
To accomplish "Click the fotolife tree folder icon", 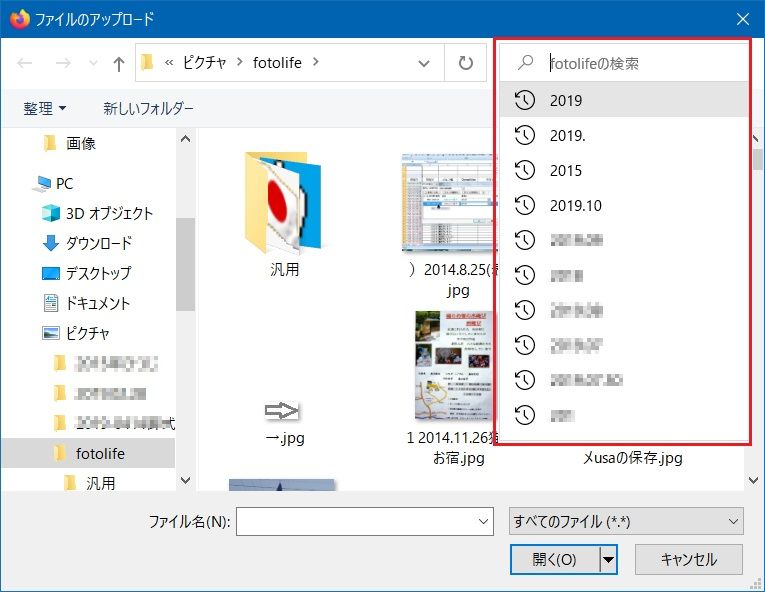I will click(60, 453).
